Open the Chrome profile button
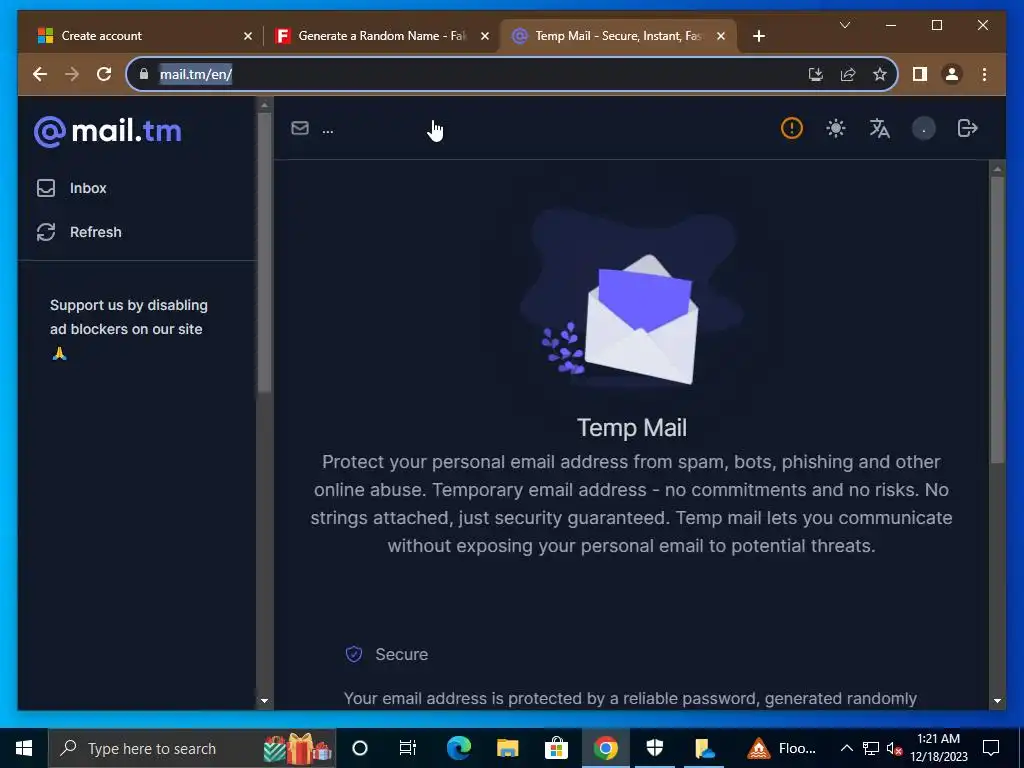 pyautogui.click(x=952, y=74)
